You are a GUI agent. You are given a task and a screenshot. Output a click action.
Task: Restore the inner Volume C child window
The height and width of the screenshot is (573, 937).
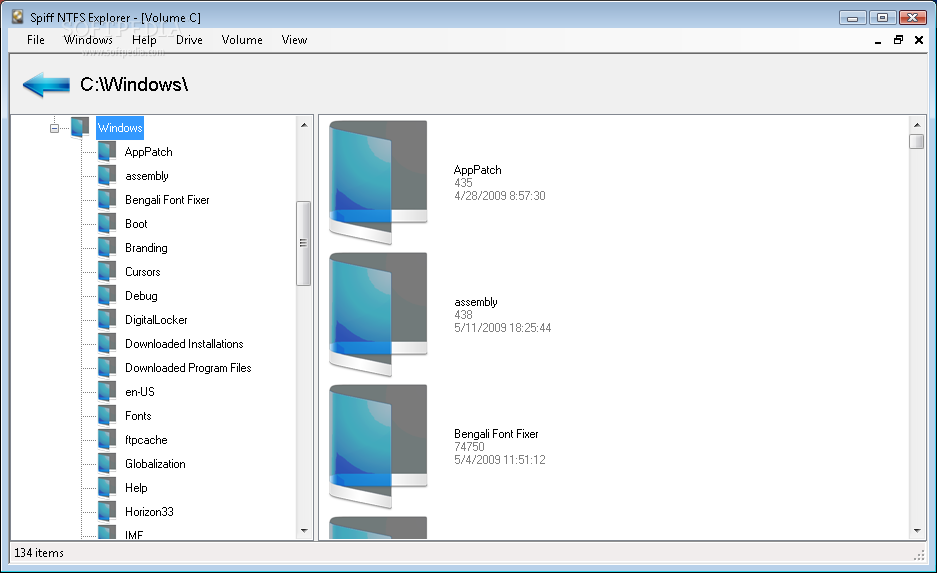pos(898,40)
